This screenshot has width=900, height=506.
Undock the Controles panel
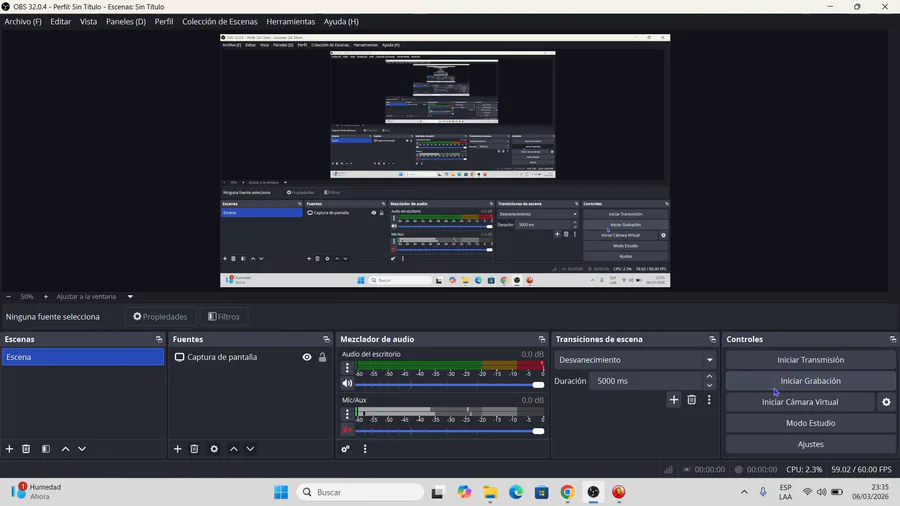pyautogui.click(x=893, y=339)
